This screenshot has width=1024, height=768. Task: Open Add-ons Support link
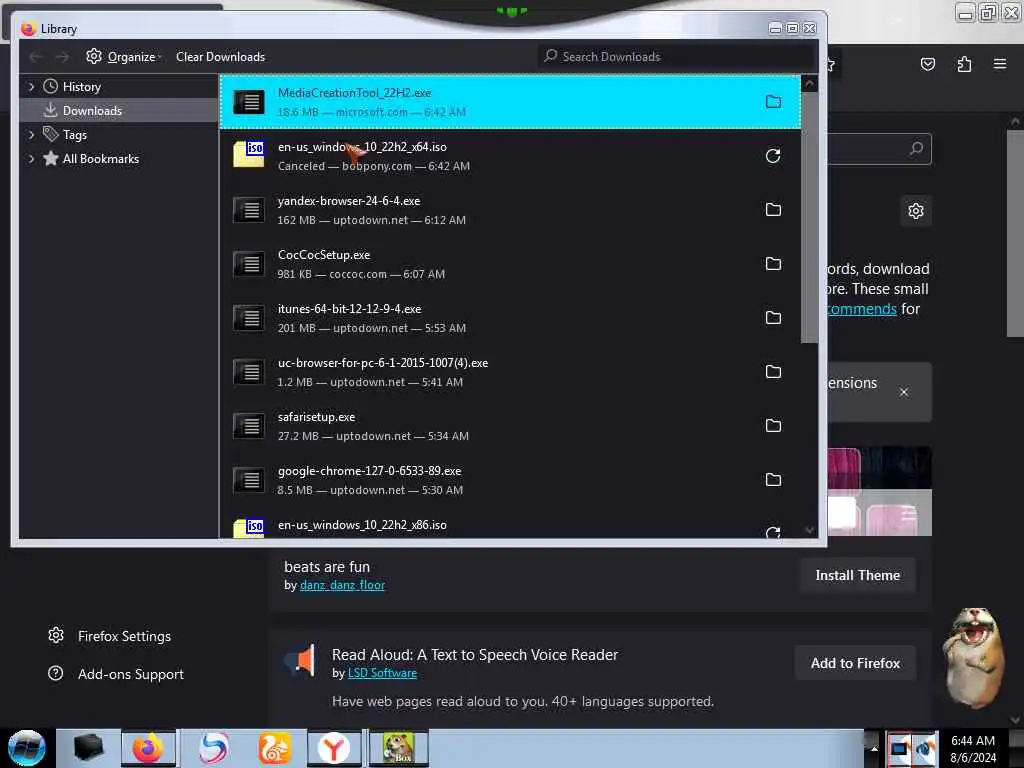pos(116,674)
